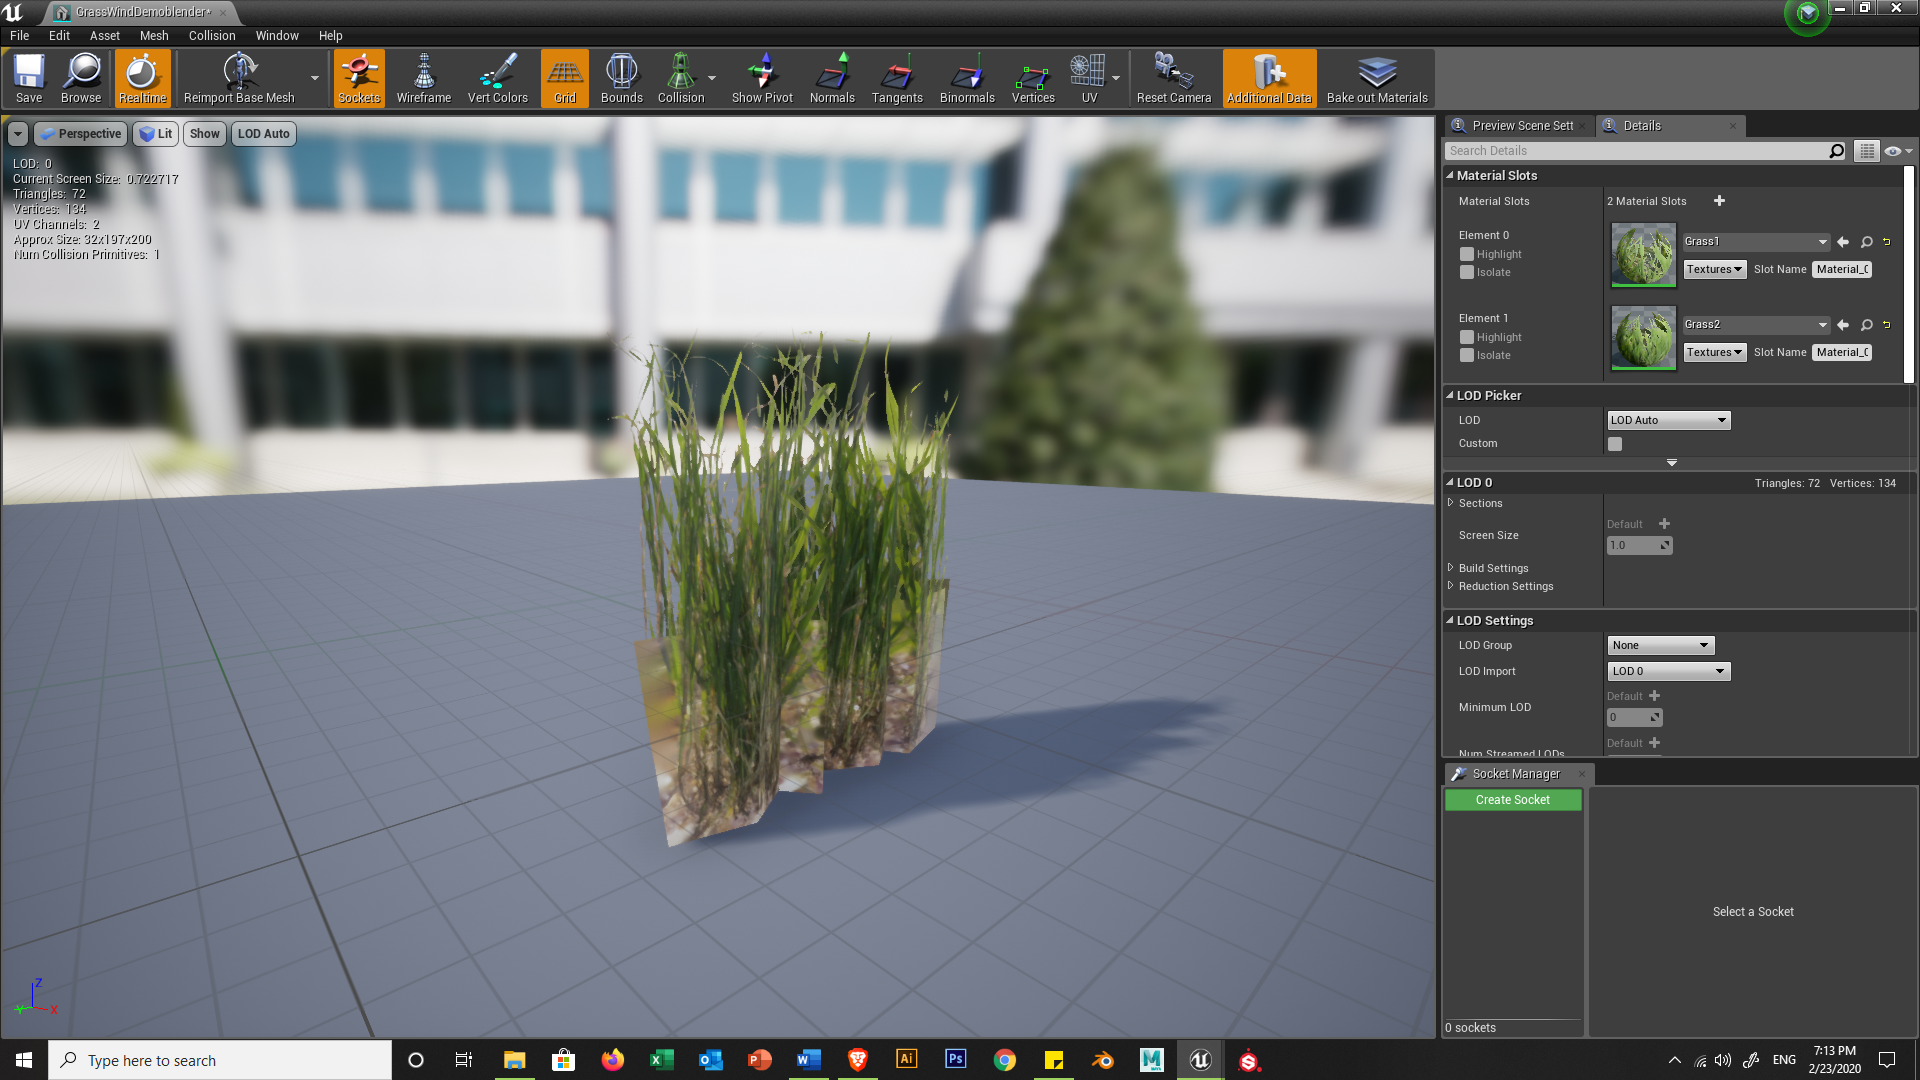Click the Reset Camera icon
Viewport: 1920px width, 1080px height.
click(1173, 78)
